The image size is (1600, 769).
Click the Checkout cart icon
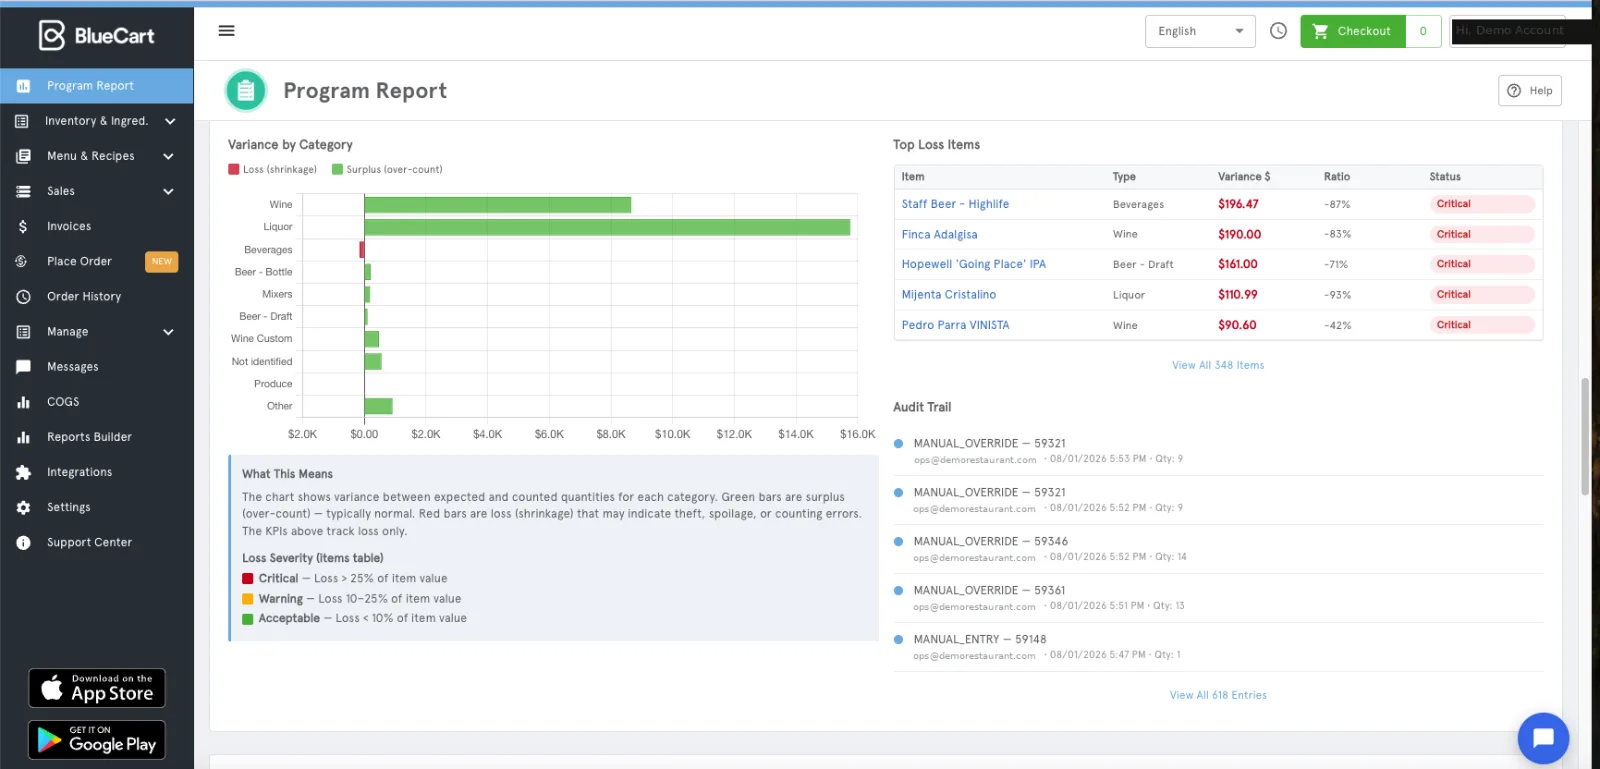coord(1320,31)
